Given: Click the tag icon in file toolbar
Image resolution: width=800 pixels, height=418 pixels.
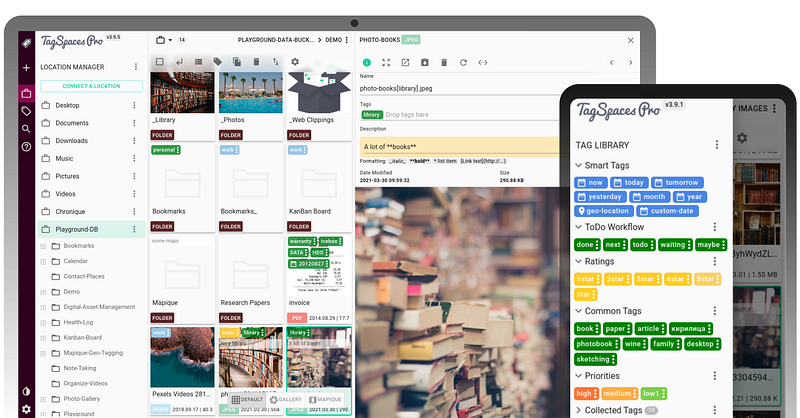Looking at the screenshot, I should (217, 62).
